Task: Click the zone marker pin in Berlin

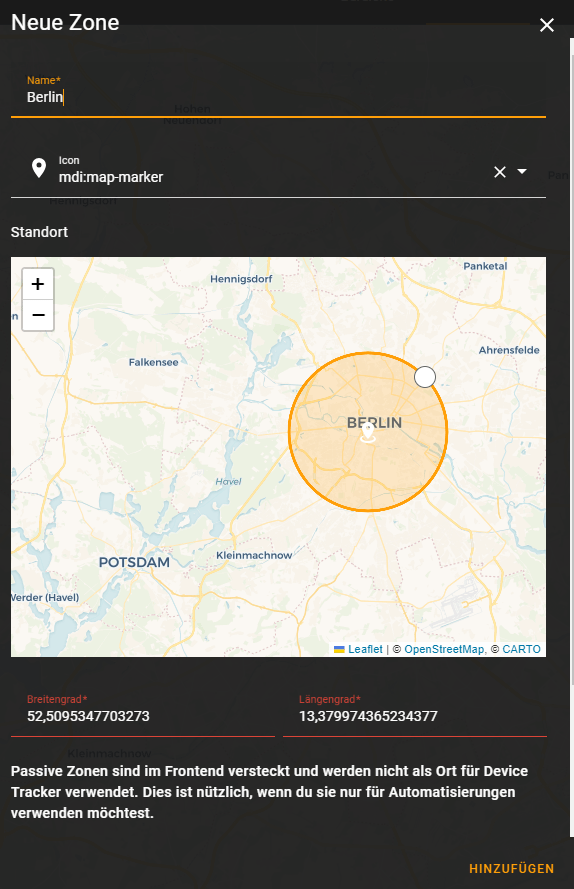Action: click(368, 433)
